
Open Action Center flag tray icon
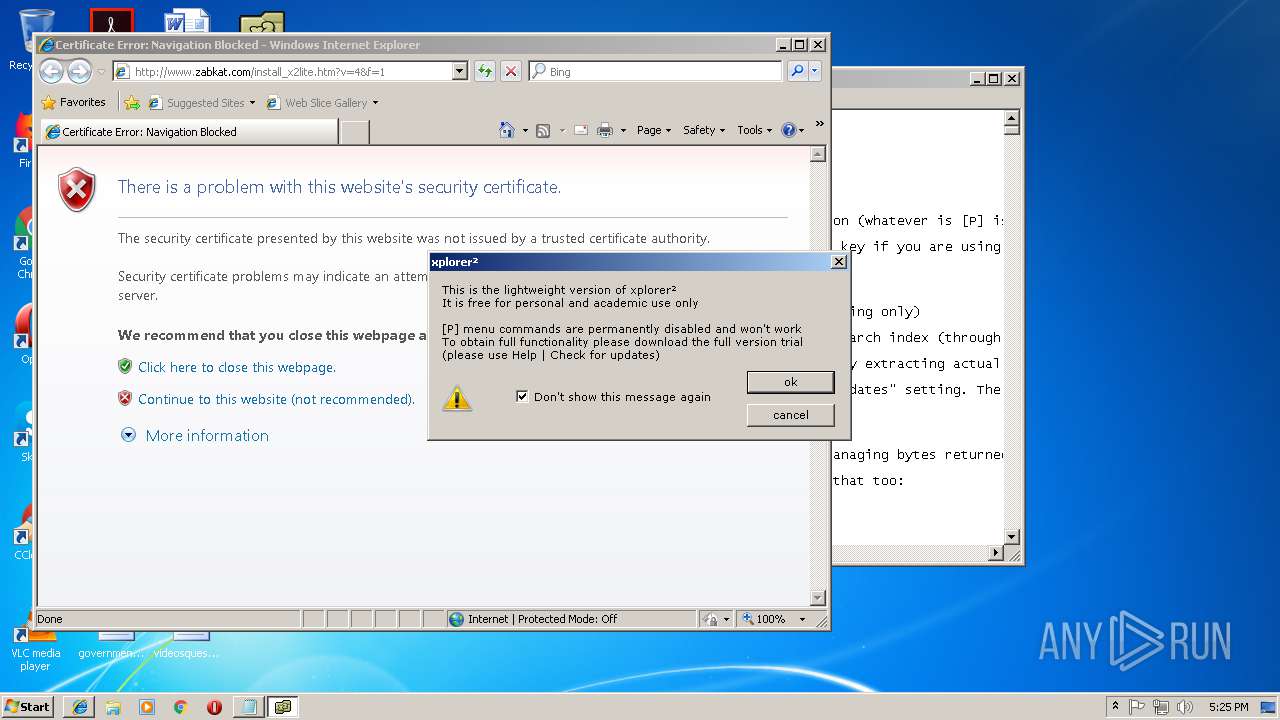1137,707
